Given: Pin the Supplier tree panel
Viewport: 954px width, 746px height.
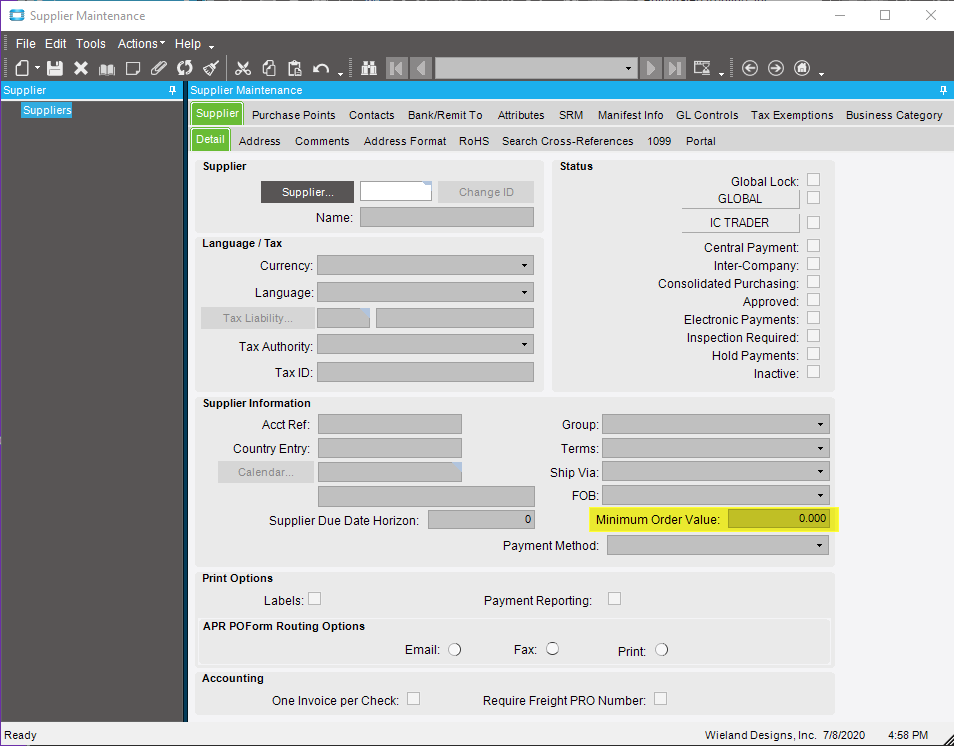Looking at the screenshot, I should click(x=172, y=90).
